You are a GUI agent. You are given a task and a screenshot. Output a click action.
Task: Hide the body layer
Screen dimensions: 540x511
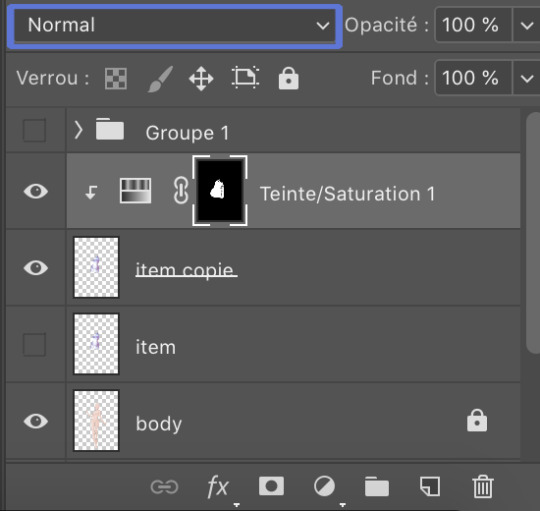tap(36, 421)
